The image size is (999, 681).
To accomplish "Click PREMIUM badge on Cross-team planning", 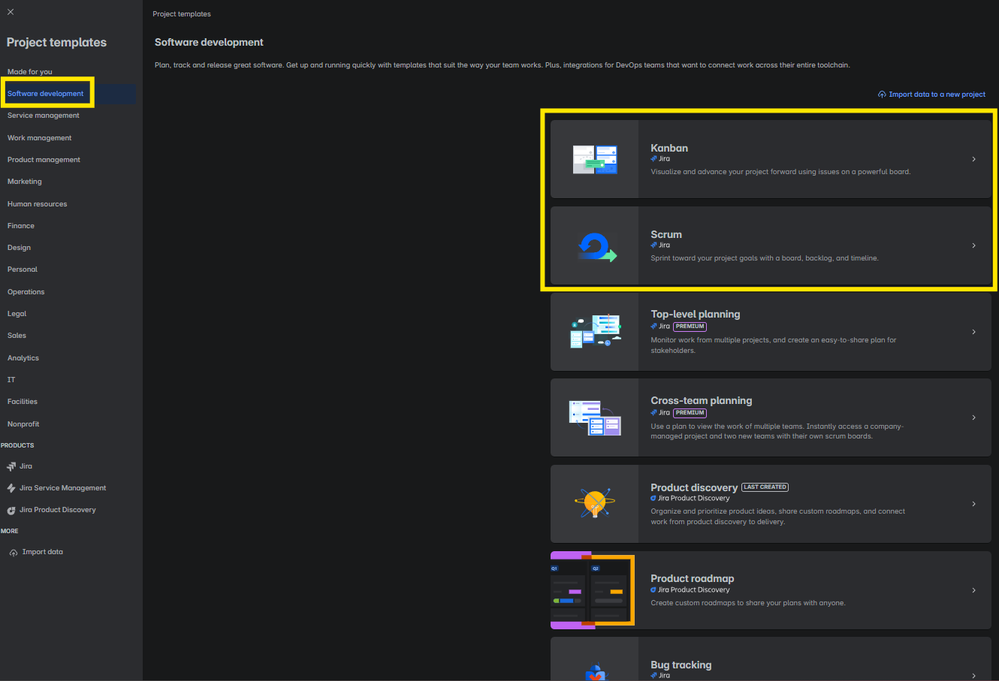I will pos(690,413).
